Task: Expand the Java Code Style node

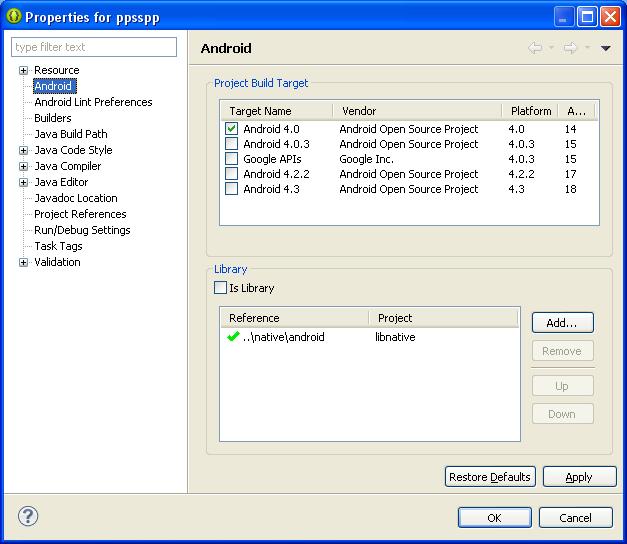Action: click(x=23, y=150)
